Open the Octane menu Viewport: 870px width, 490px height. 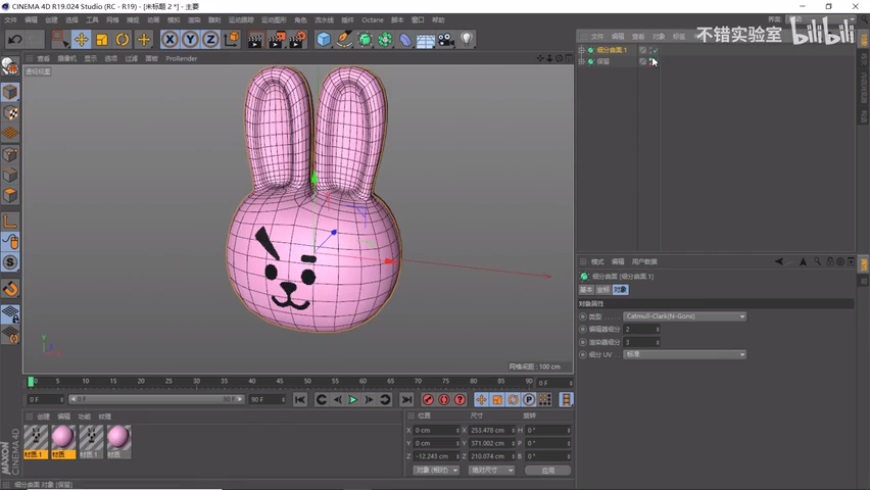click(372, 20)
